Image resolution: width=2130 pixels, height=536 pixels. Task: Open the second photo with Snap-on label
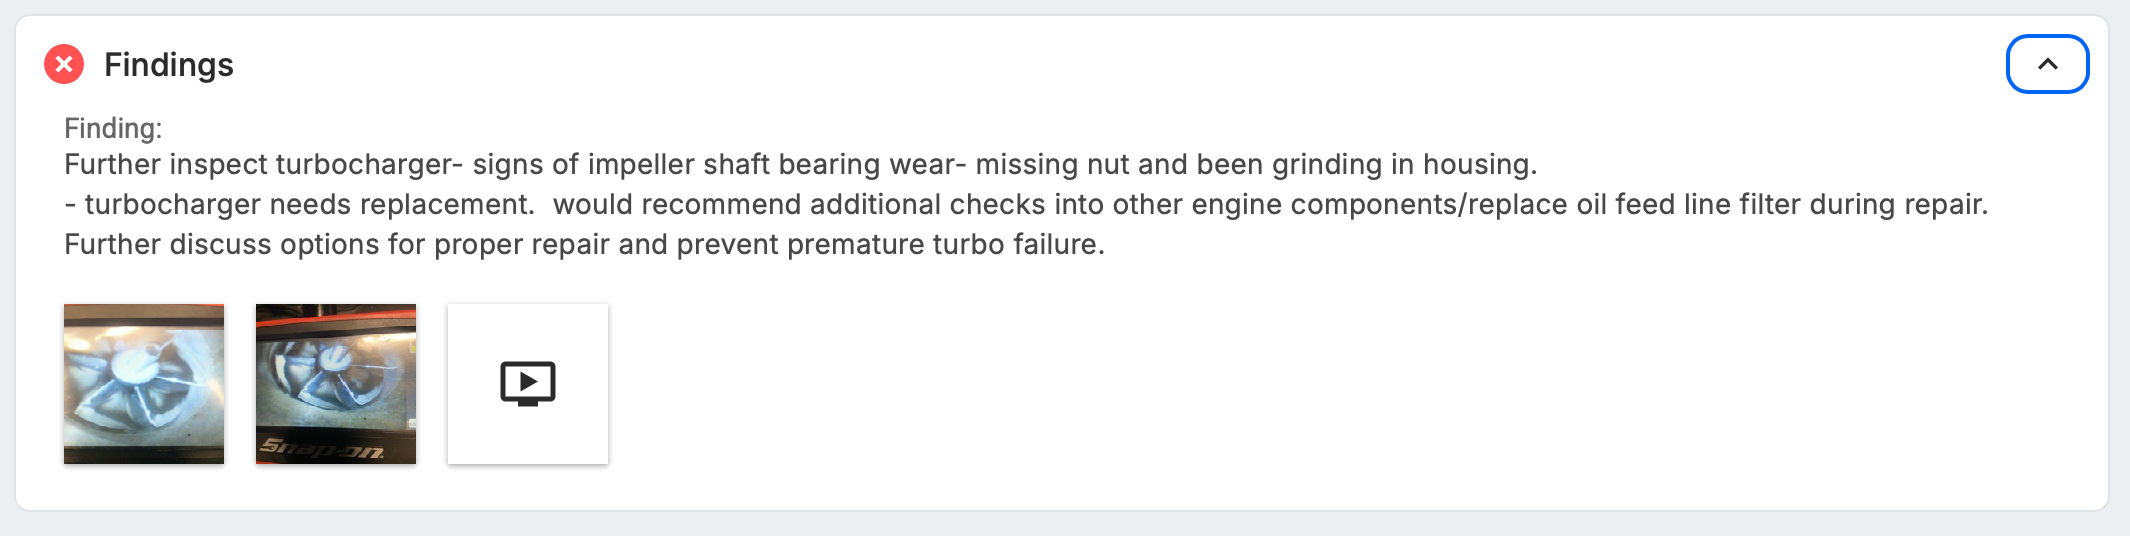[x=336, y=384]
